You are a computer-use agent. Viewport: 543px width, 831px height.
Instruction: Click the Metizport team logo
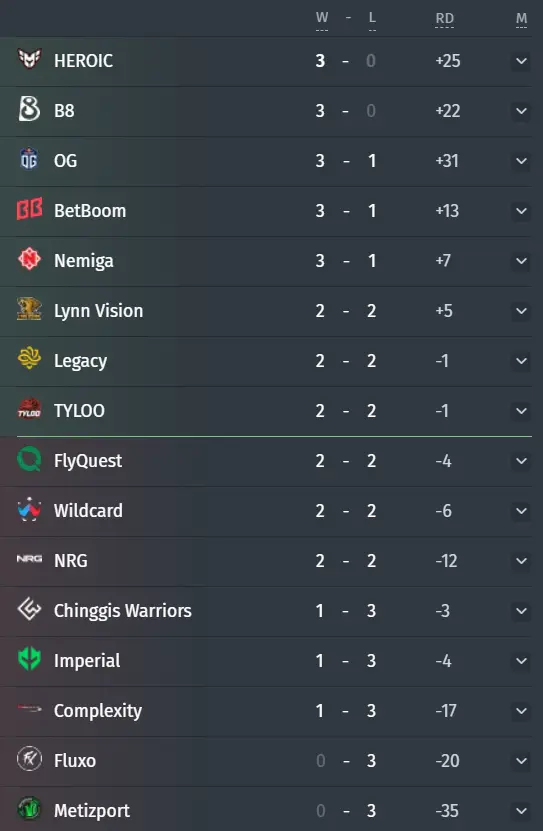29,809
